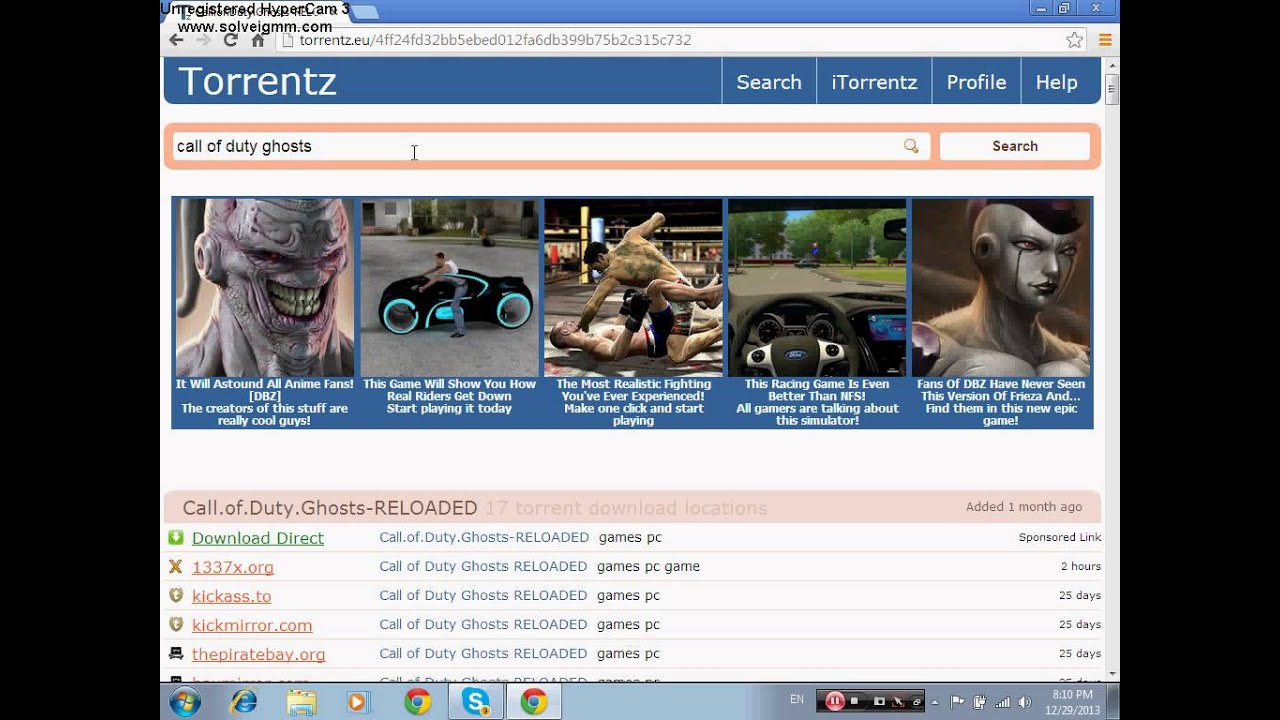Click 'Call of Duty Ghosts RELOADED' in the 1337x.org row
1280x720 pixels.
(x=483, y=566)
